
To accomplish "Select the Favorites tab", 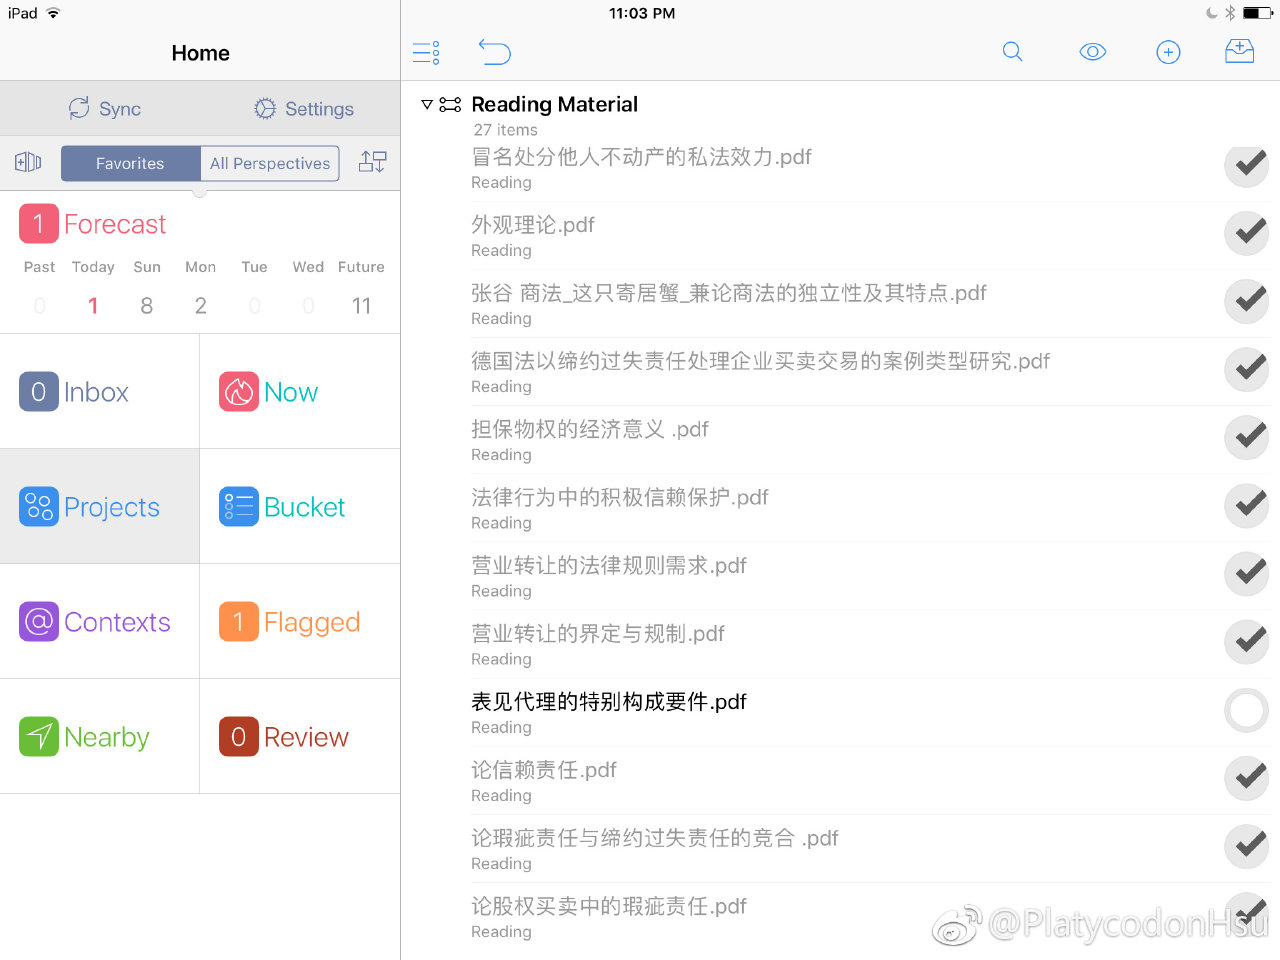I will tap(130, 163).
